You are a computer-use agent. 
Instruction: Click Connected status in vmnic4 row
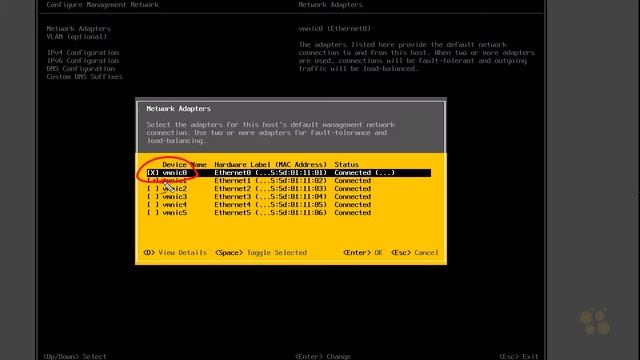coord(353,204)
